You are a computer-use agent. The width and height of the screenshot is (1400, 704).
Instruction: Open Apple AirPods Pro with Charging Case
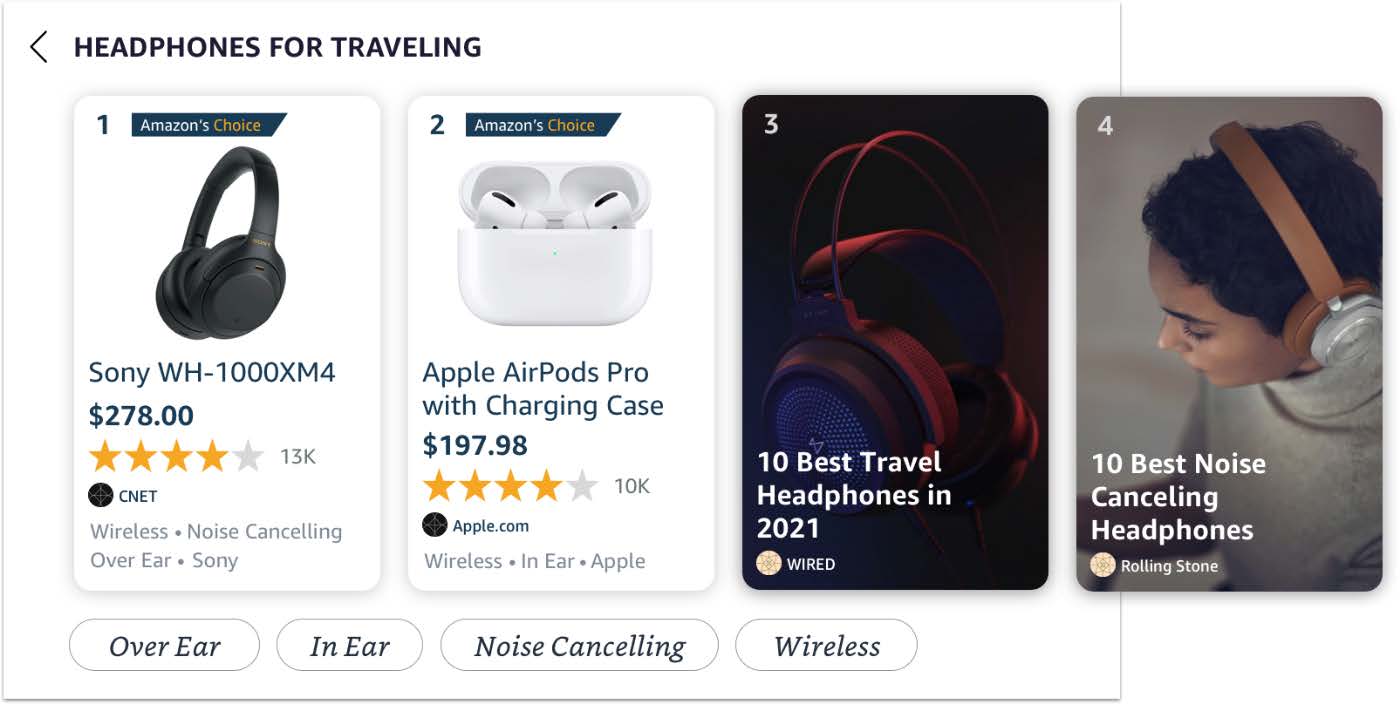point(542,389)
